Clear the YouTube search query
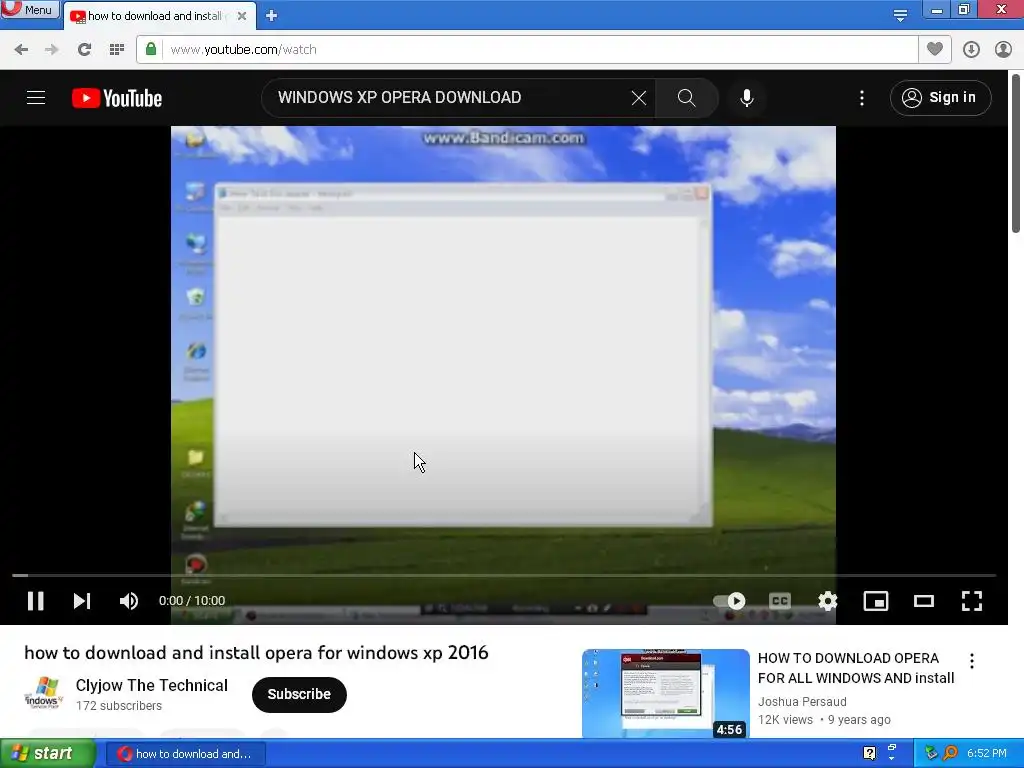The width and height of the screenshot is (1024, 768). click(x=639, y=98)
